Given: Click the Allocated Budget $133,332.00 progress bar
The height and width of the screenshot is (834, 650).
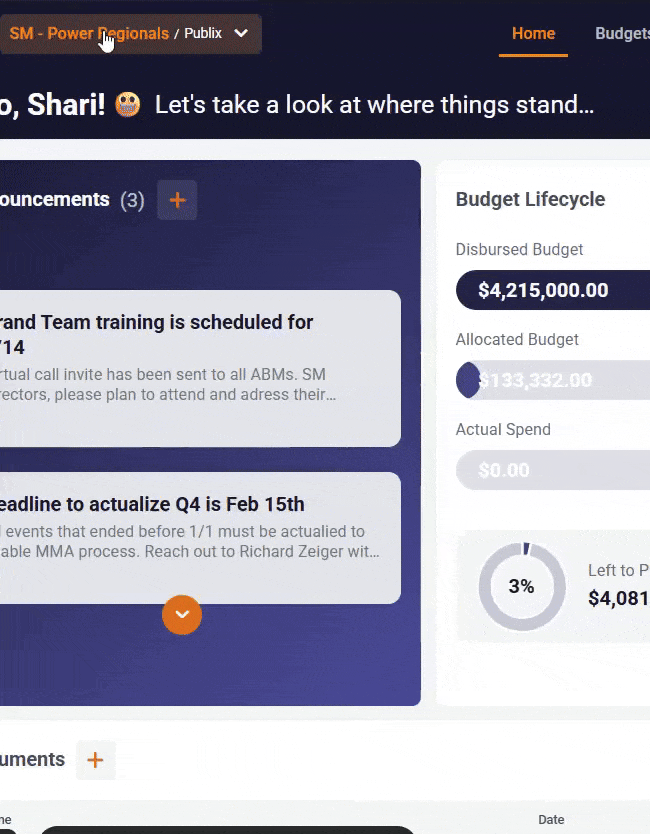Looking at the screenshot, I should tap(552, 380).
